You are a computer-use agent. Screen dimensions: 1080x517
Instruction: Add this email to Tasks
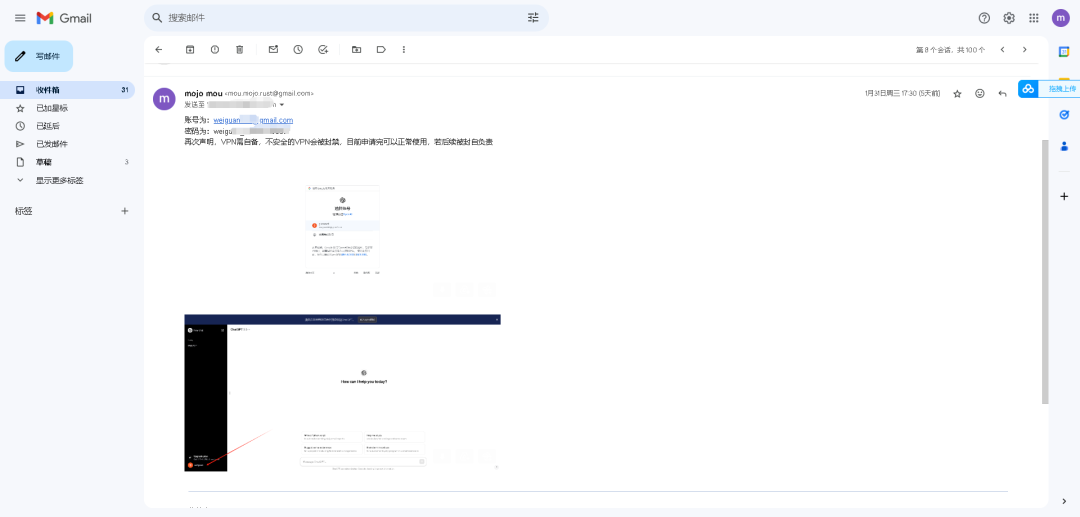coord(323,50)
